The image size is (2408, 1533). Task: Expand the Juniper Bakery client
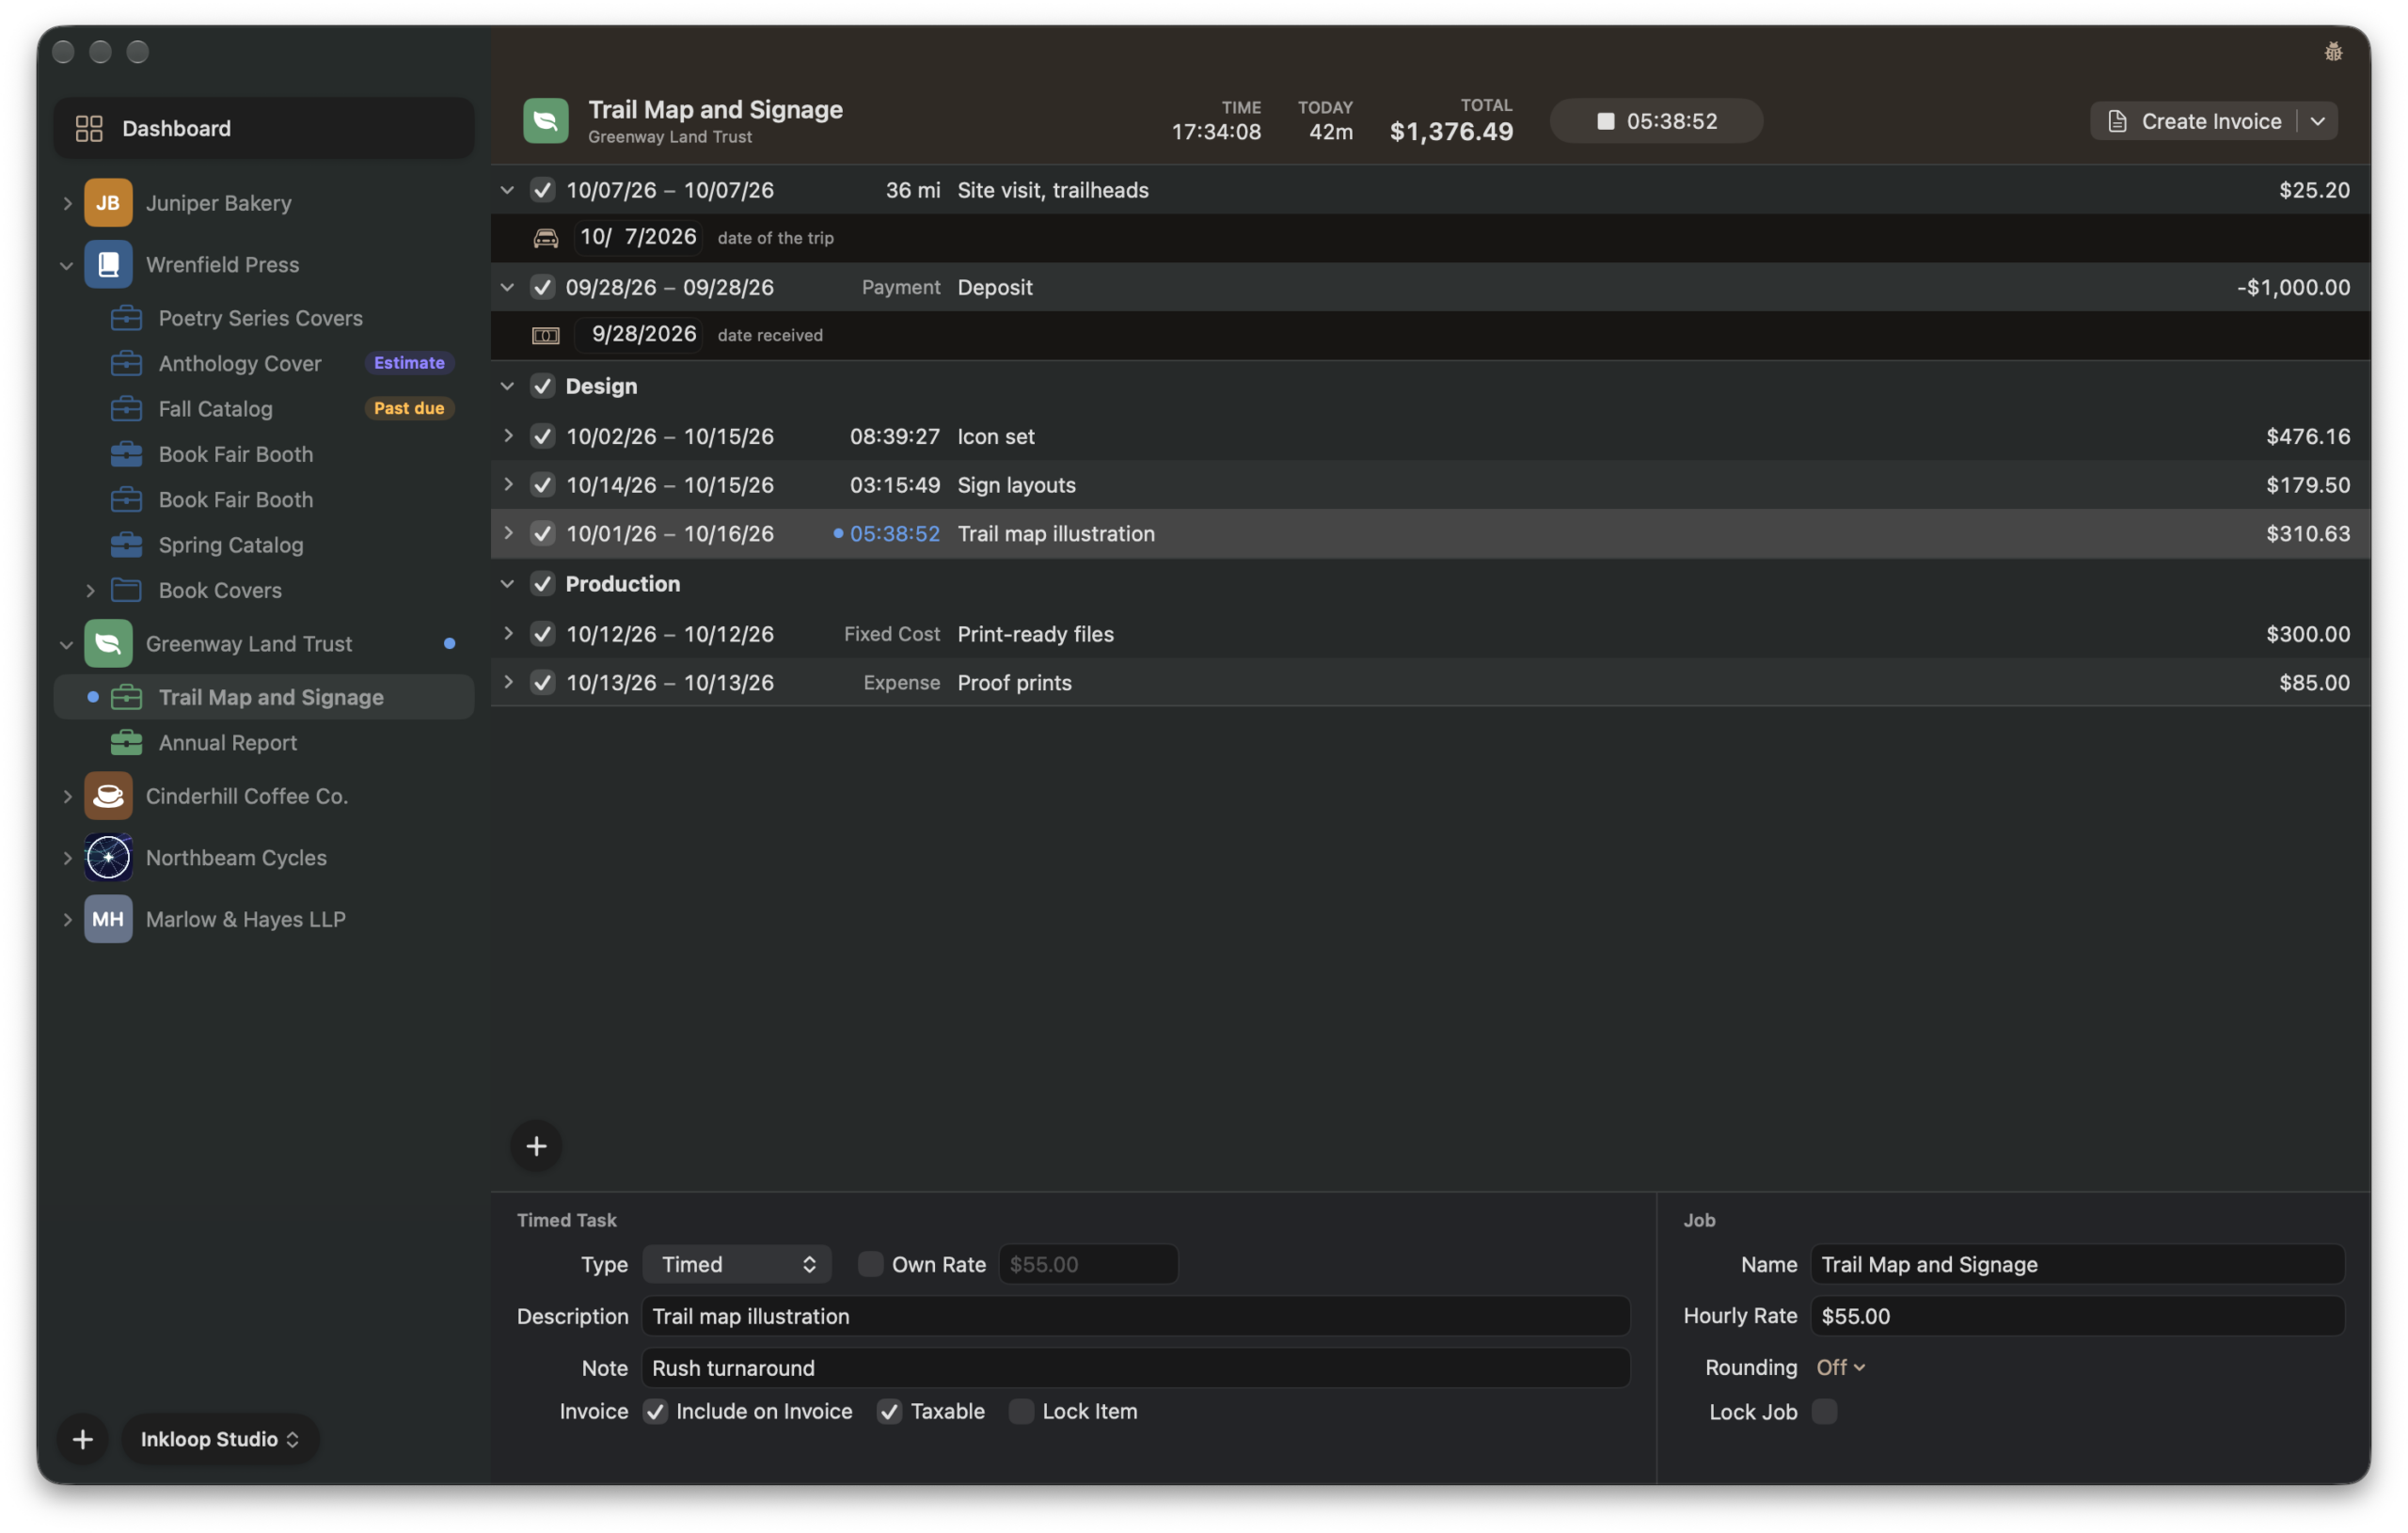[x=67, y=203]
